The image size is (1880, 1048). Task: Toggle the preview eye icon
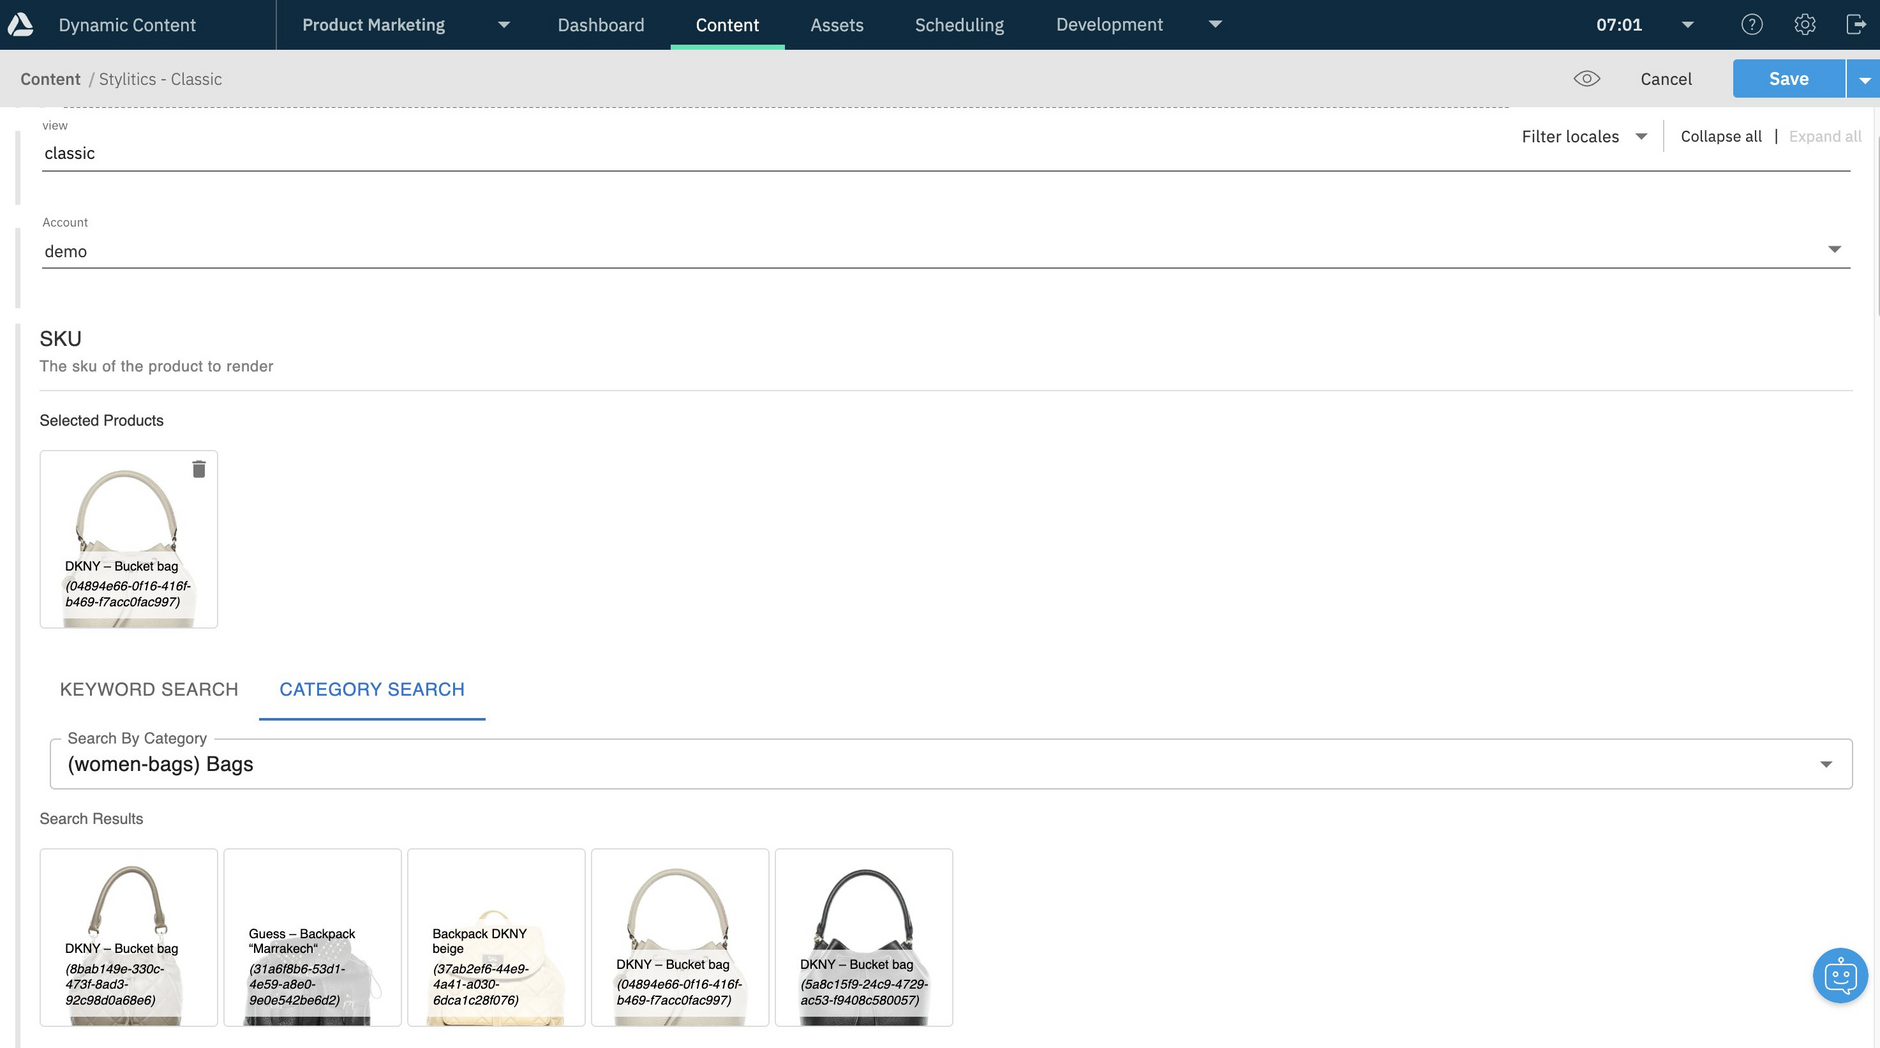1587,79
